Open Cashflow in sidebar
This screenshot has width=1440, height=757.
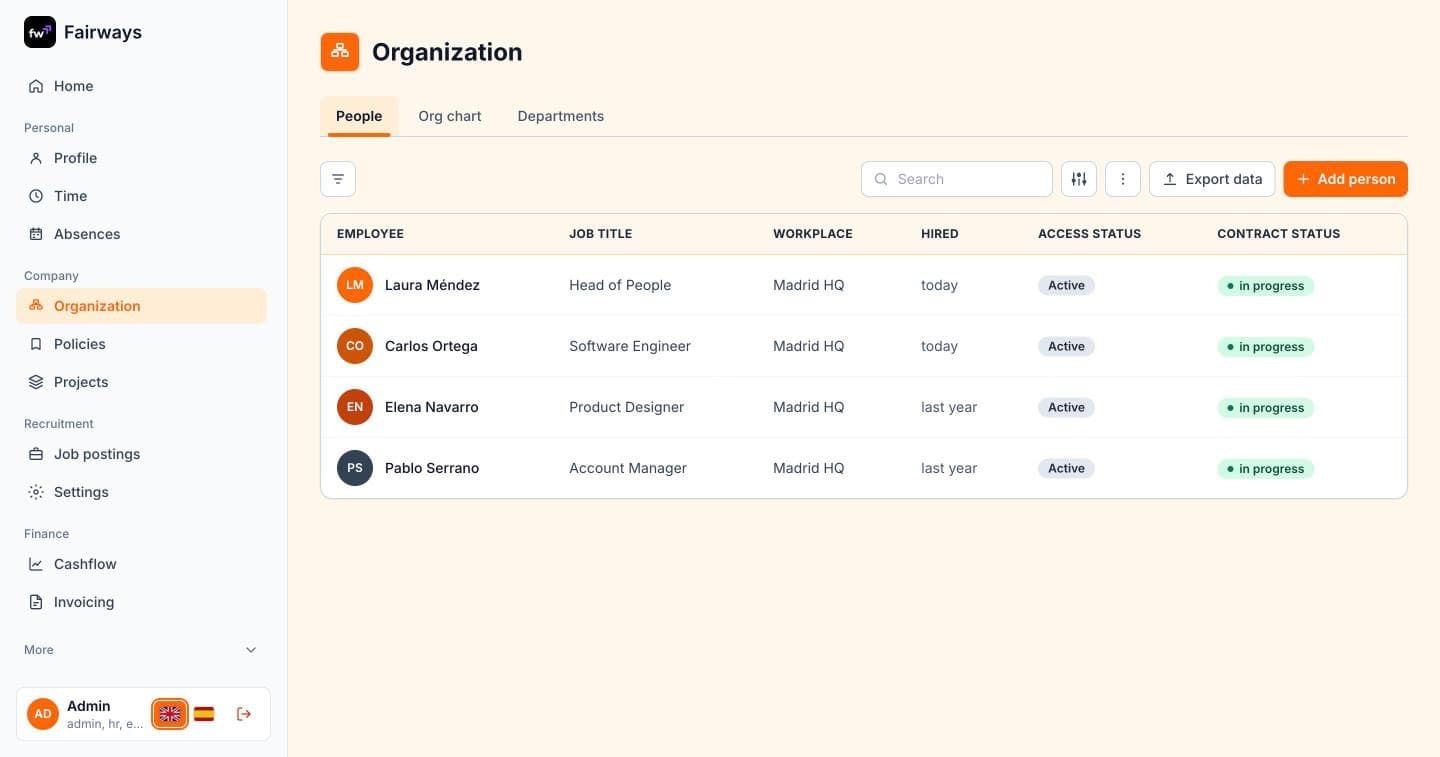pyautogui.click(x=141, y=564)
